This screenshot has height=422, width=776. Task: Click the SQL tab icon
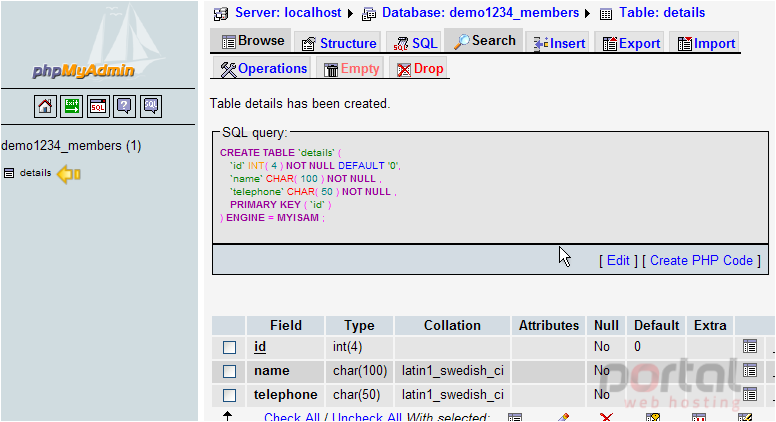(401, 44)
